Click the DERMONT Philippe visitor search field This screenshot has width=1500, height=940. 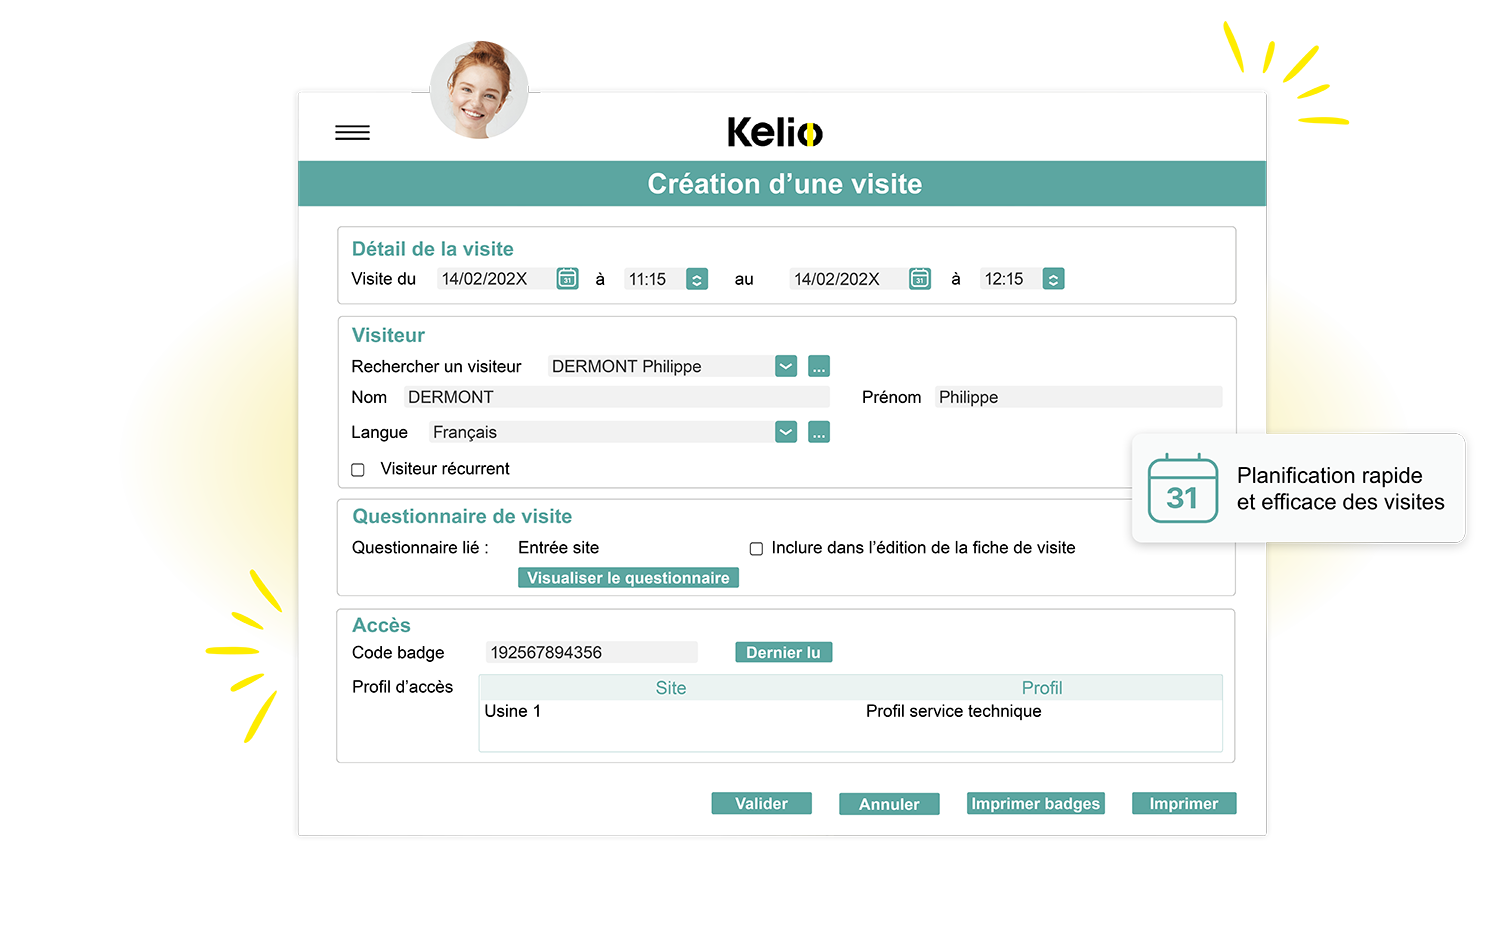point(661,366)
